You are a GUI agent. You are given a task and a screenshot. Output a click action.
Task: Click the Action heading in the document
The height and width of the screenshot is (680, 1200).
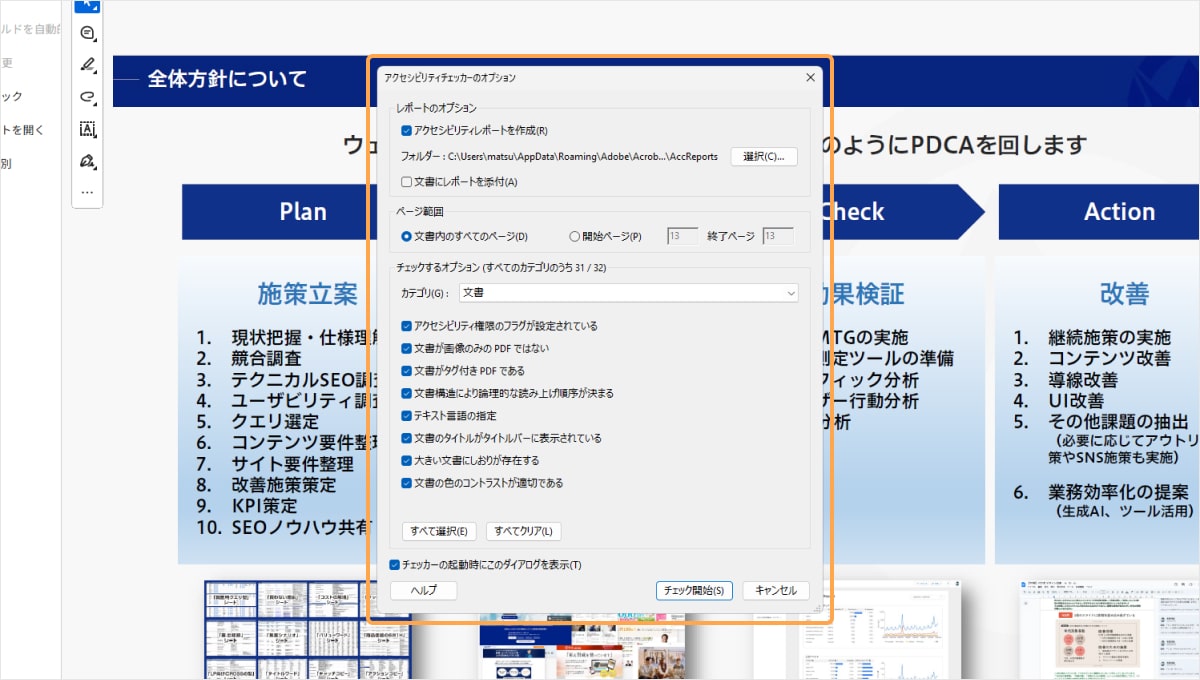click(1119, 211)
